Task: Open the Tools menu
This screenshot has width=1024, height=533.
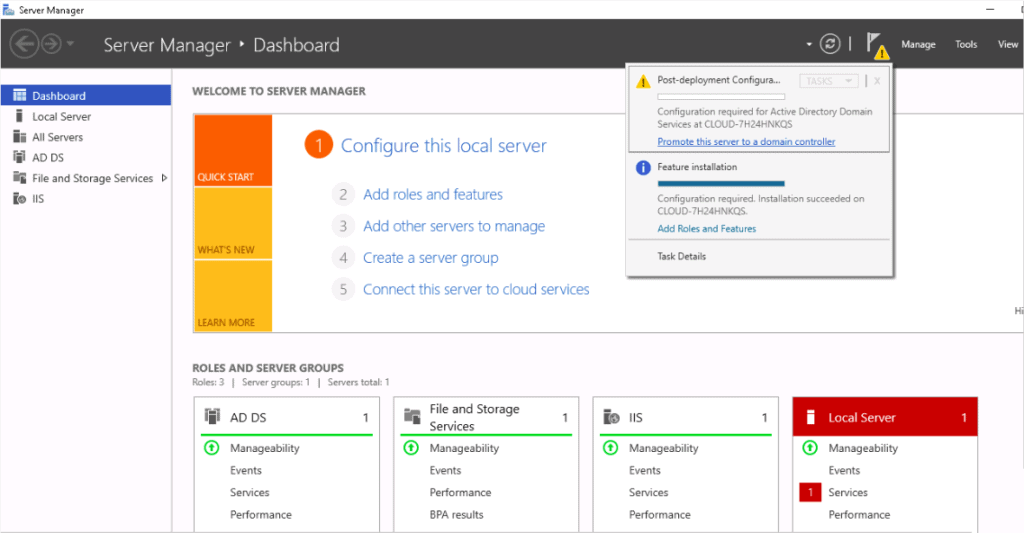Action: tap(966, 44)
